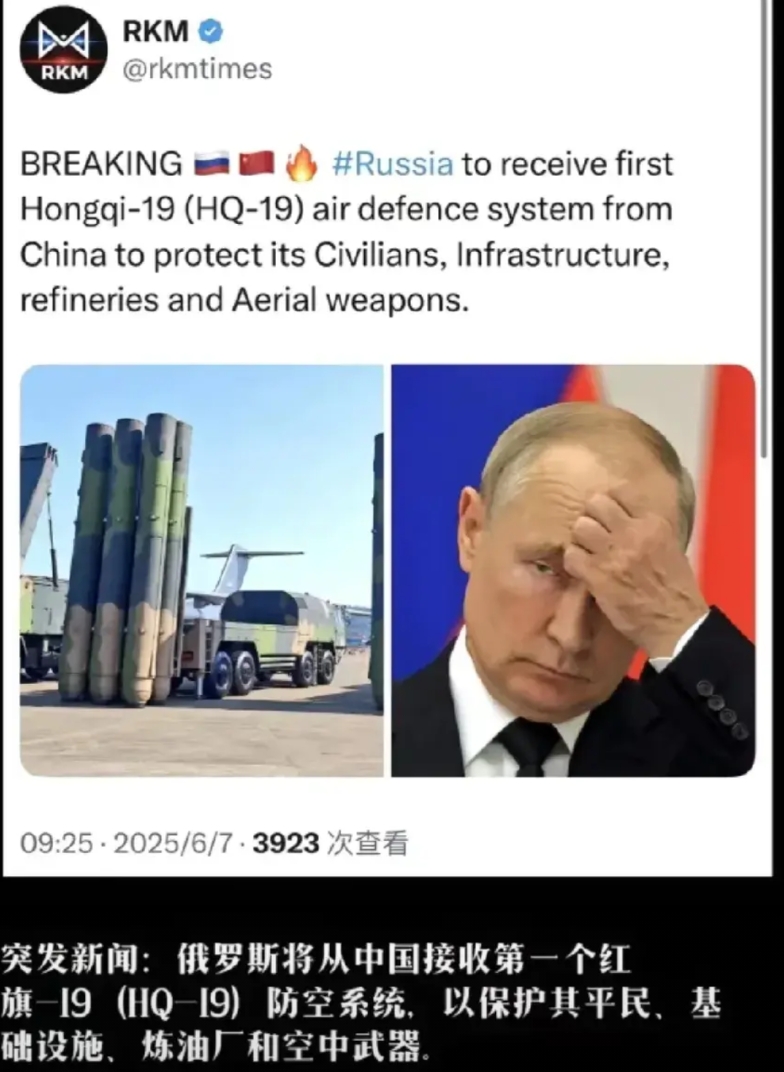Click the blue verified badge
The image size is (784, 1072).
[210, 31]
